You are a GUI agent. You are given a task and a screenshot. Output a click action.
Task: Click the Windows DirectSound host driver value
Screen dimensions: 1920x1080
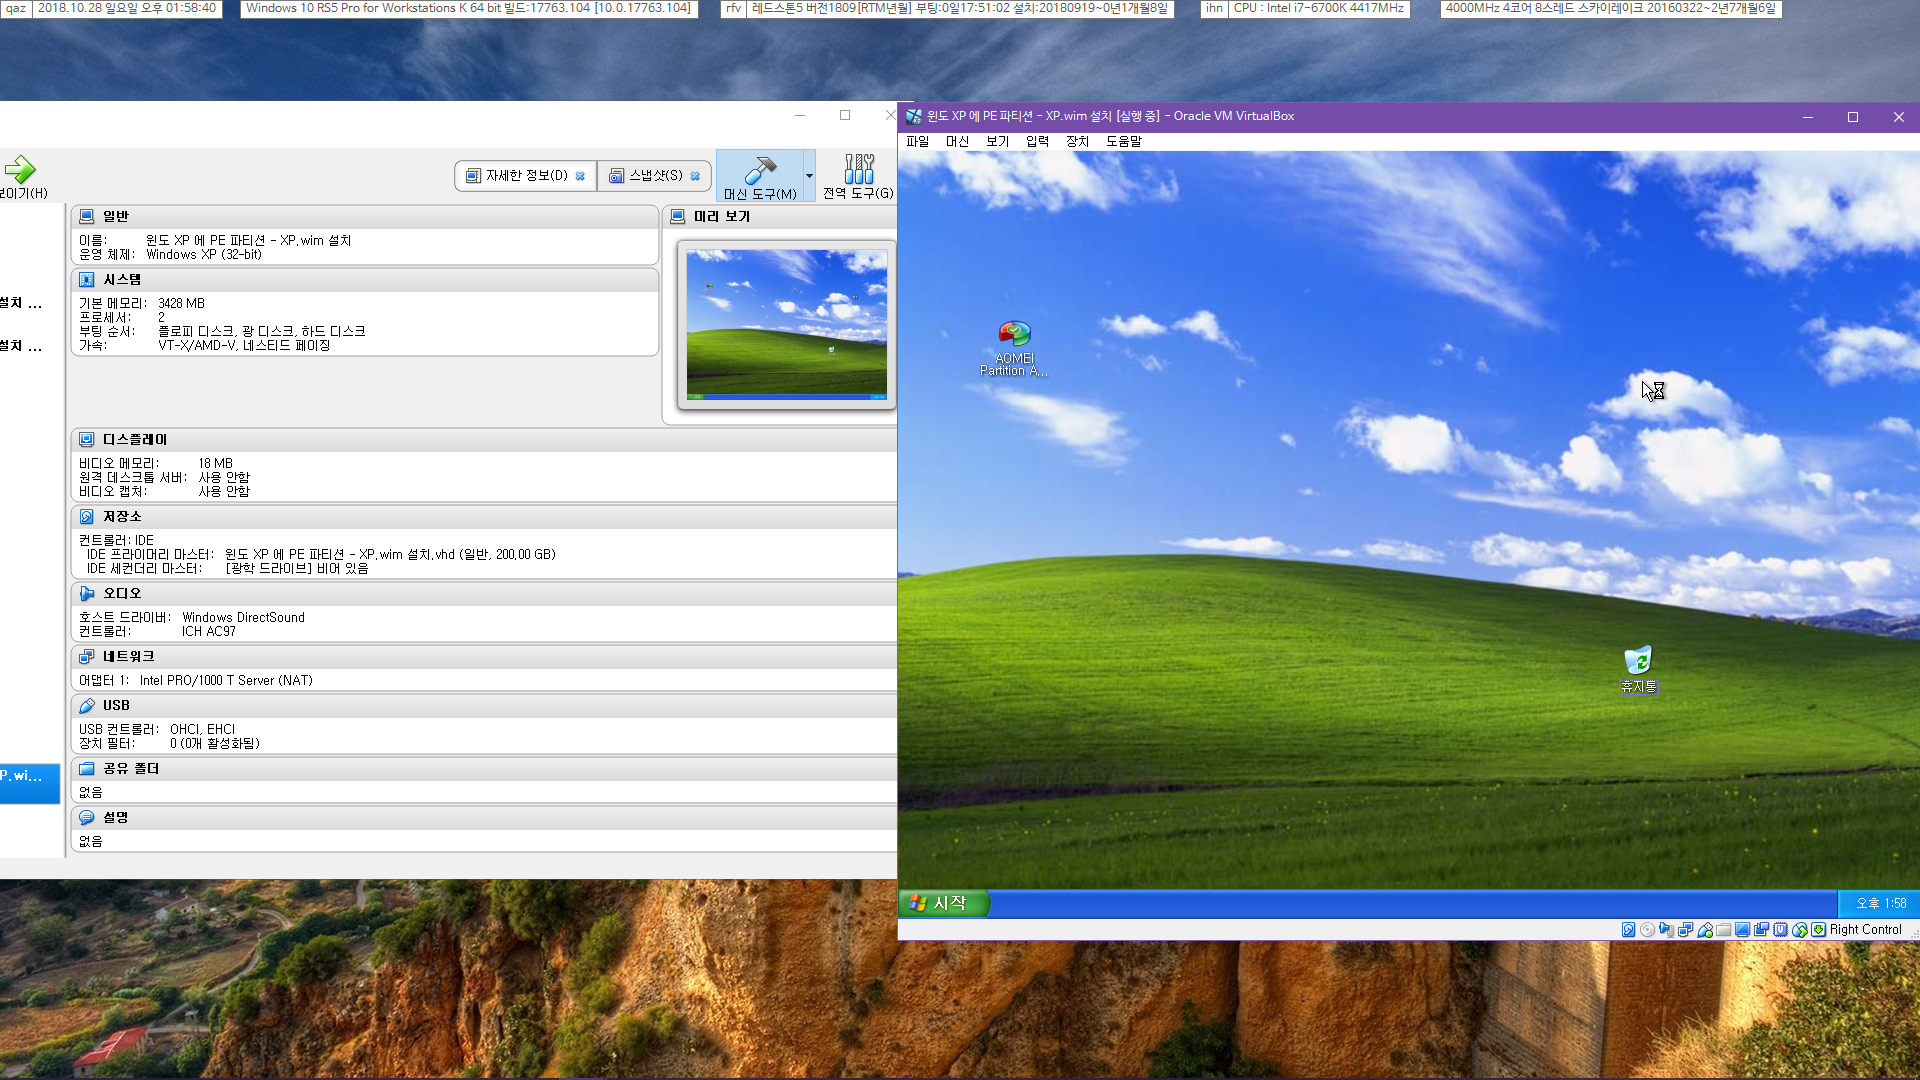coord(243,618)
